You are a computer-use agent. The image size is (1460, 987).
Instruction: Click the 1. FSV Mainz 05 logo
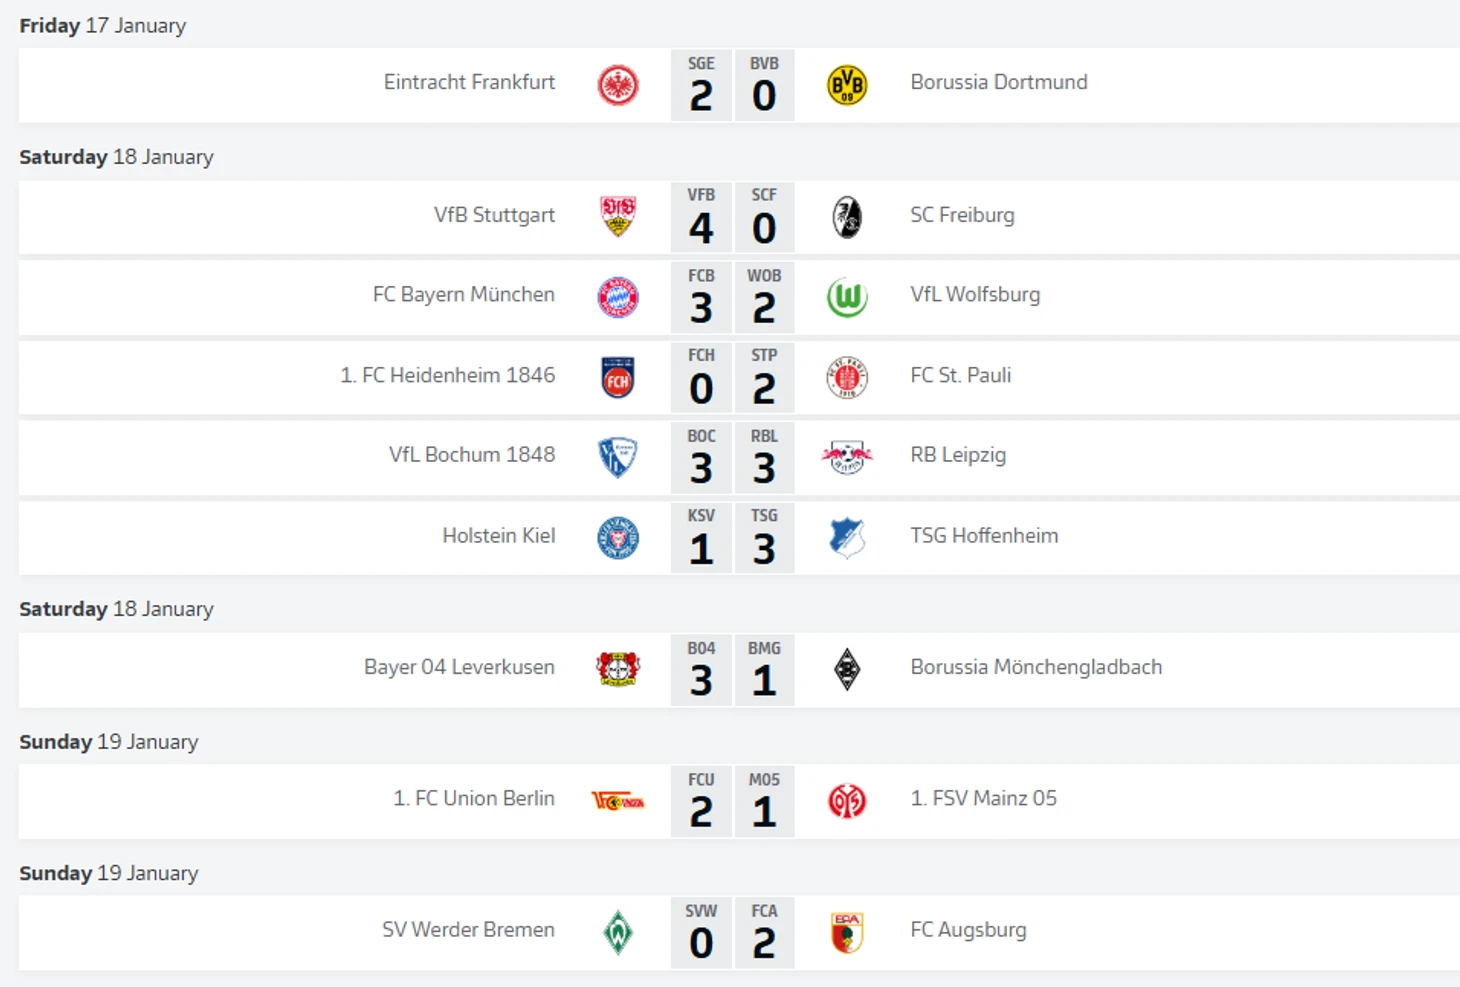847,801
